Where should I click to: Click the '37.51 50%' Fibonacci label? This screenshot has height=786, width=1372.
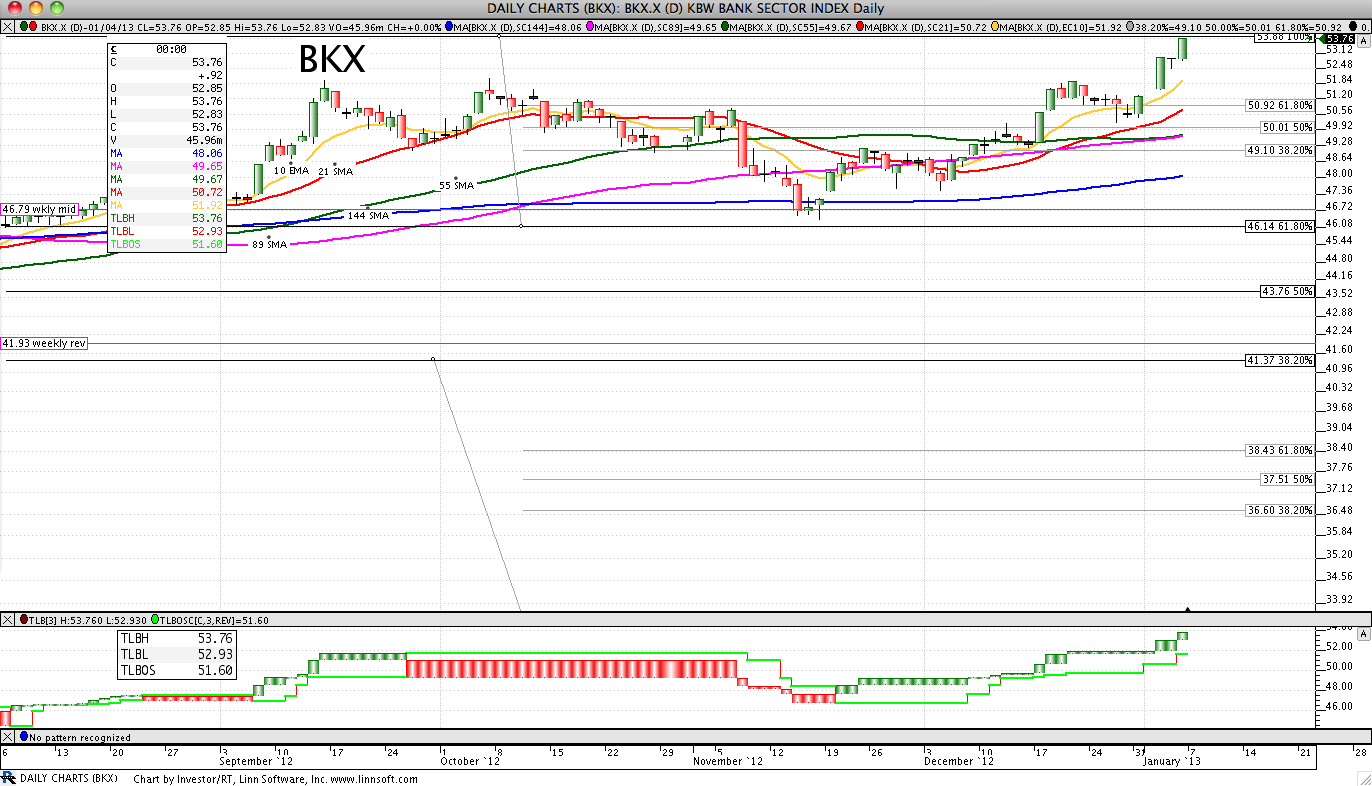(x=1287, y=480)
